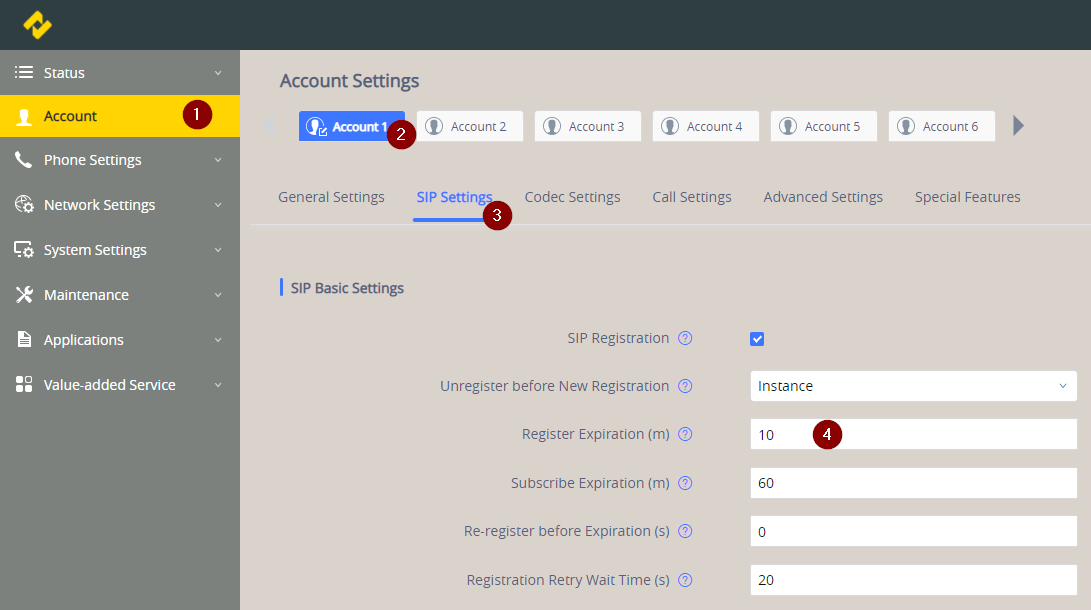Click help icon for Re-register before Expiration
Viewport: 1091px width, 610px height.
coord(685,532)
